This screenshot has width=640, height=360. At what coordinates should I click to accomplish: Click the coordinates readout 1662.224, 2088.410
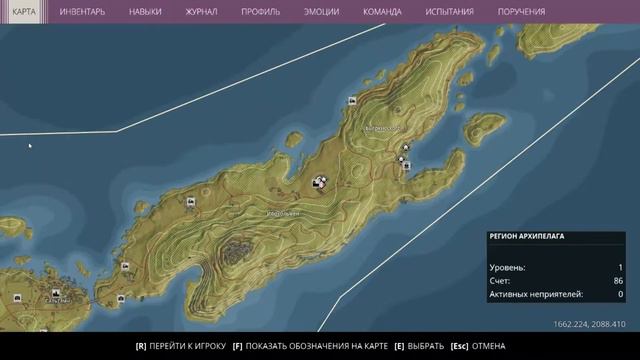[589, 324]
